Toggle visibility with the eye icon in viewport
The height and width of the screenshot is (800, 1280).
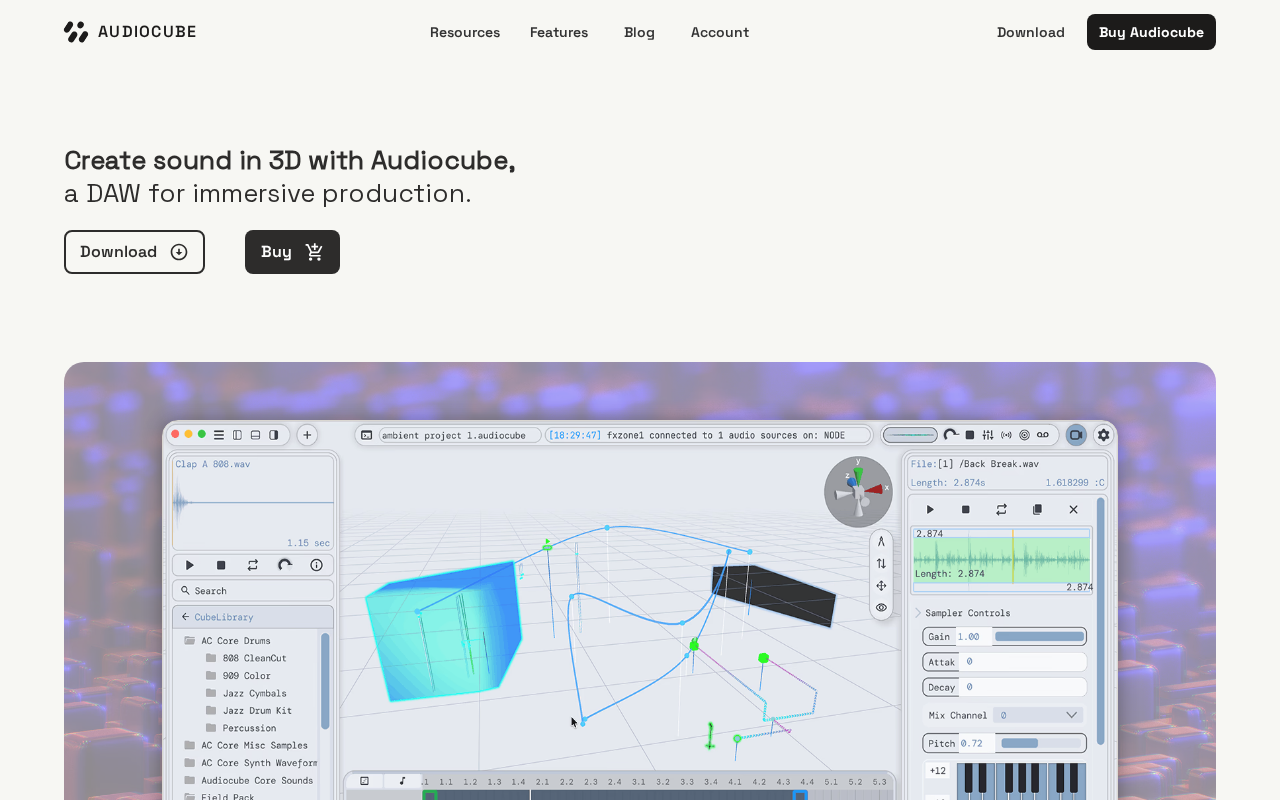click(x=881, y=607)
